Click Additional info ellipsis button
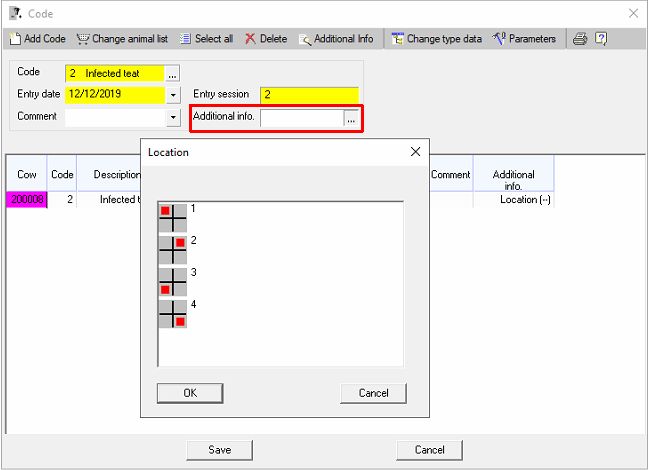648x470 pixels. pos(351,118)
